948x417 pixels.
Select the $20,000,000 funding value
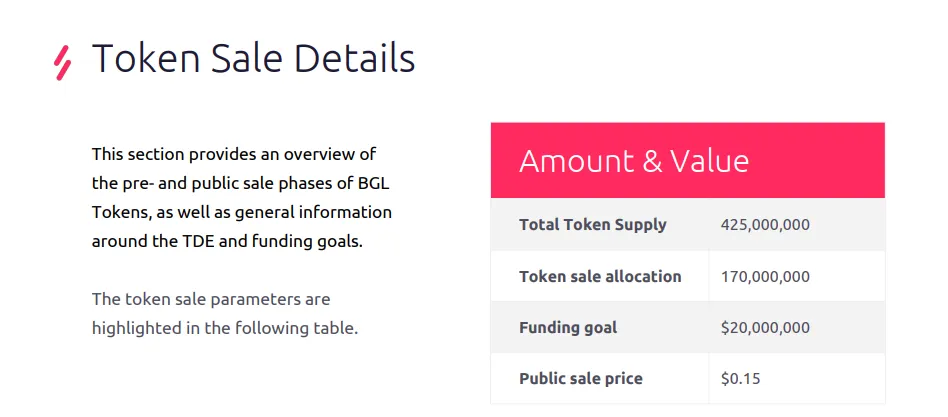765,328
